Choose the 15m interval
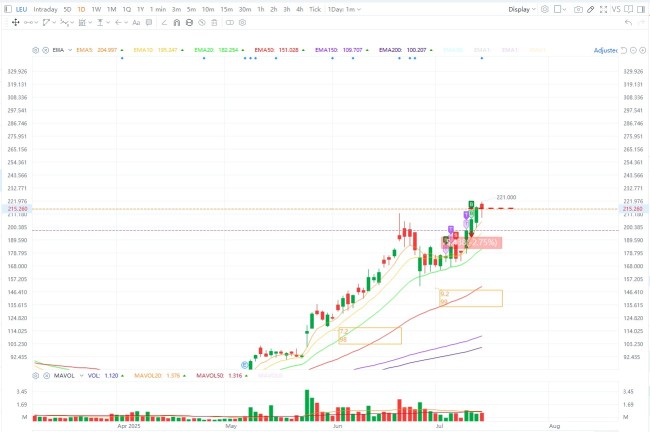This screenshot has width=650, height=432. (226, 9)
